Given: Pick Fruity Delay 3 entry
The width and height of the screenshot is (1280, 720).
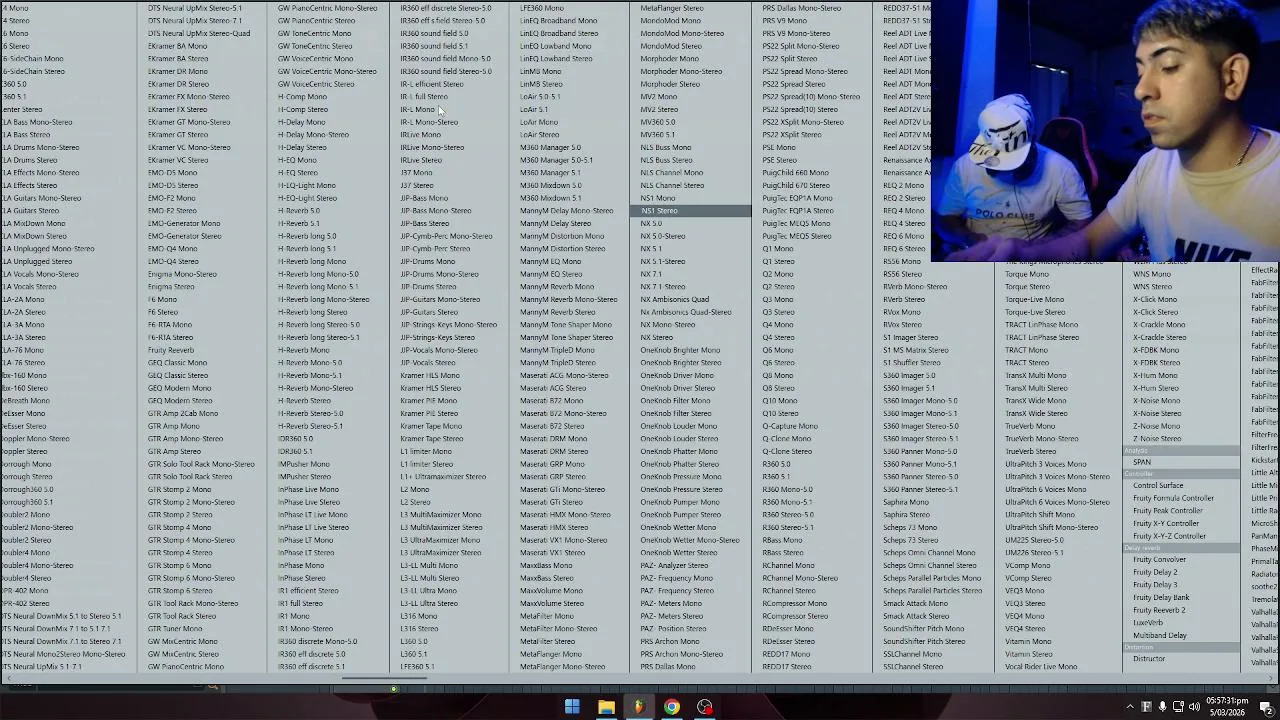Looking at the screenshot, I should [1155, 585].
